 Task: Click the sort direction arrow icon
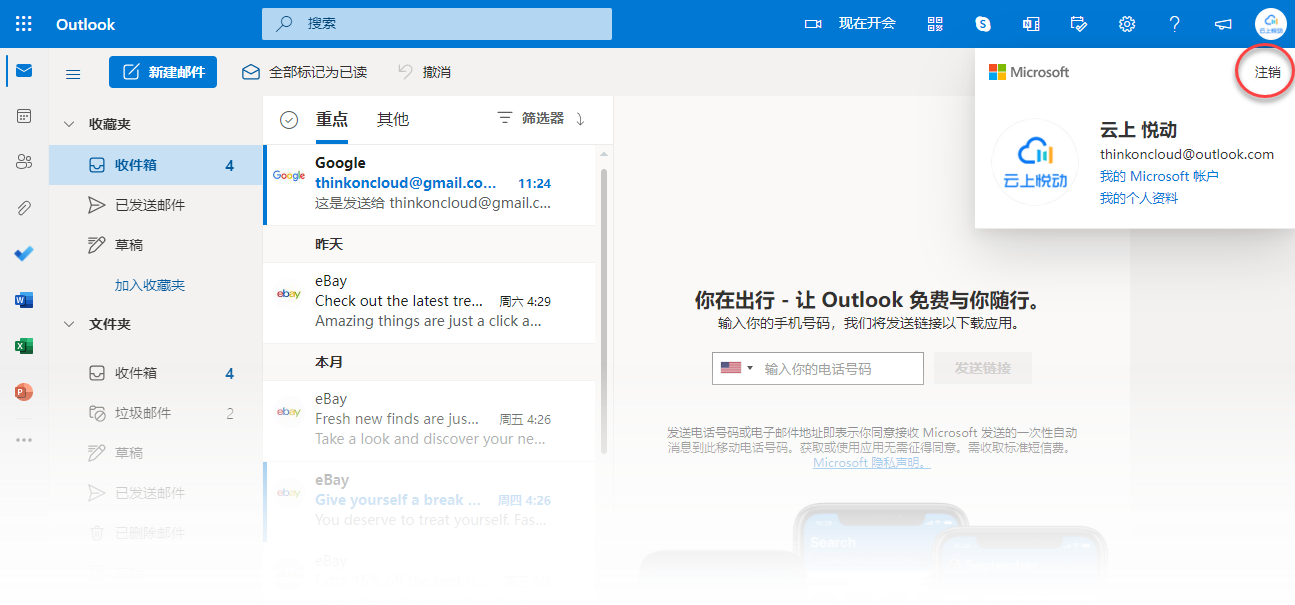coord(580,119)
